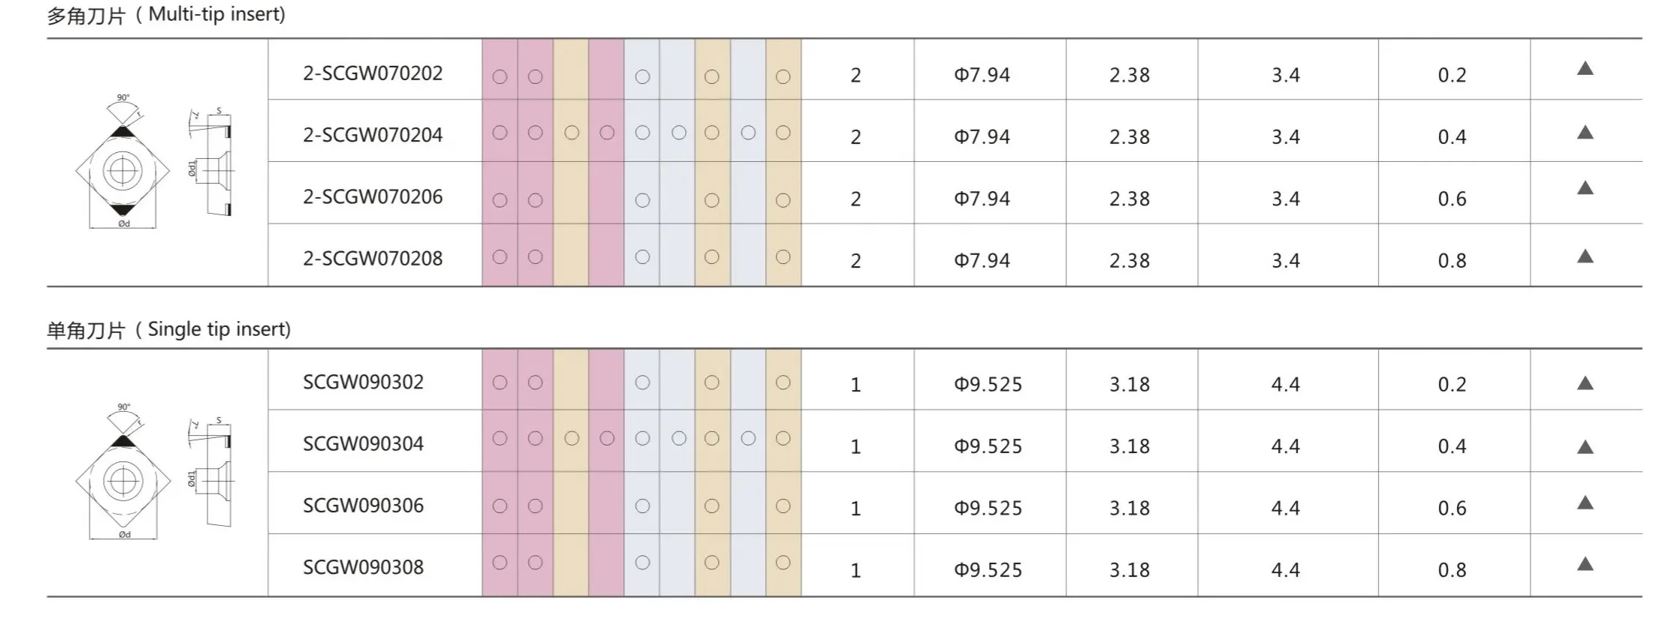1679x617 pixels.
Task: Click the empty pink cell in the SCGW090302 row
Action: coord(606,380)
